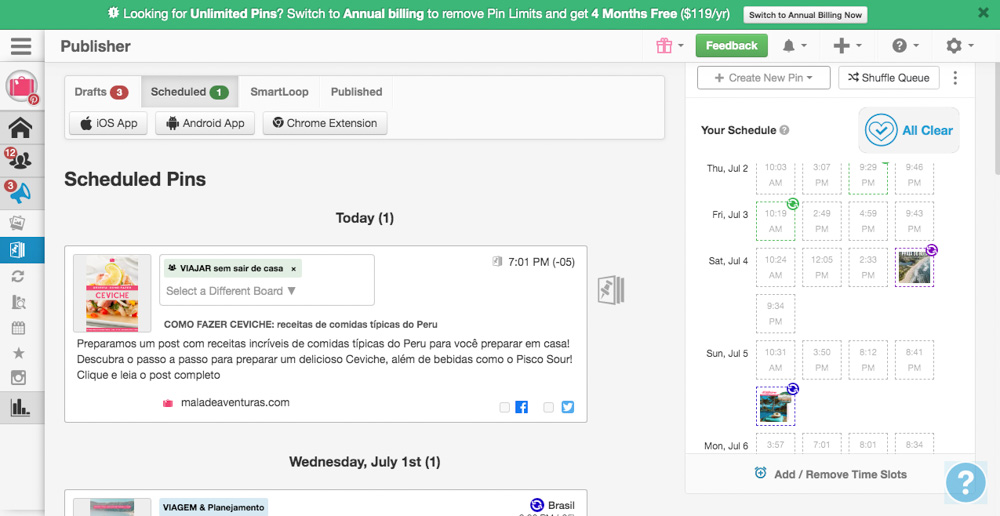The image size is (1000, 516).
Task: Expand the settings gear dropdown
Action: click(959, 46)
